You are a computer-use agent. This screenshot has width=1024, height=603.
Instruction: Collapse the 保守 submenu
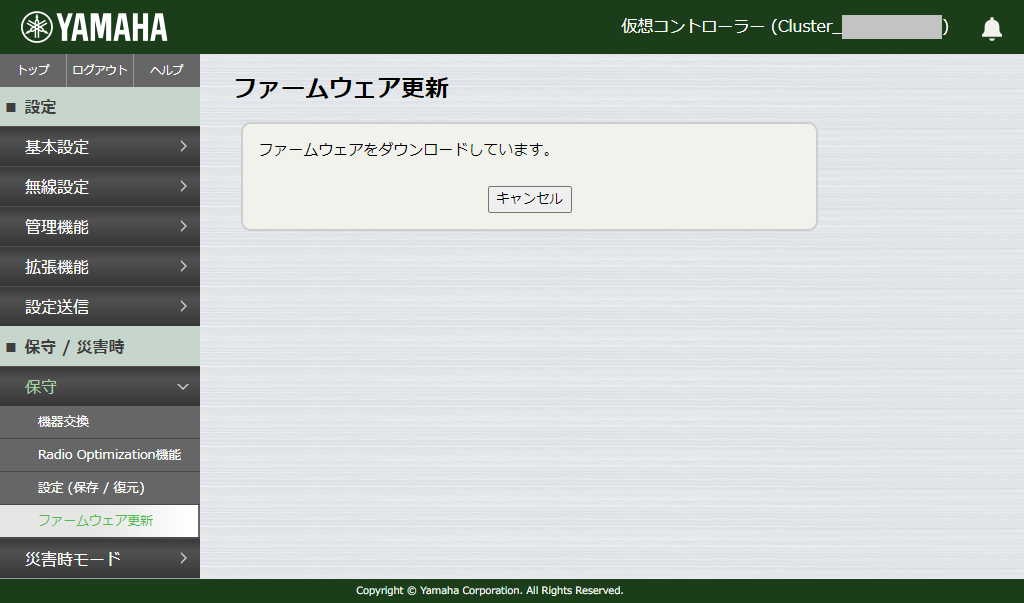tap(100, 386)
